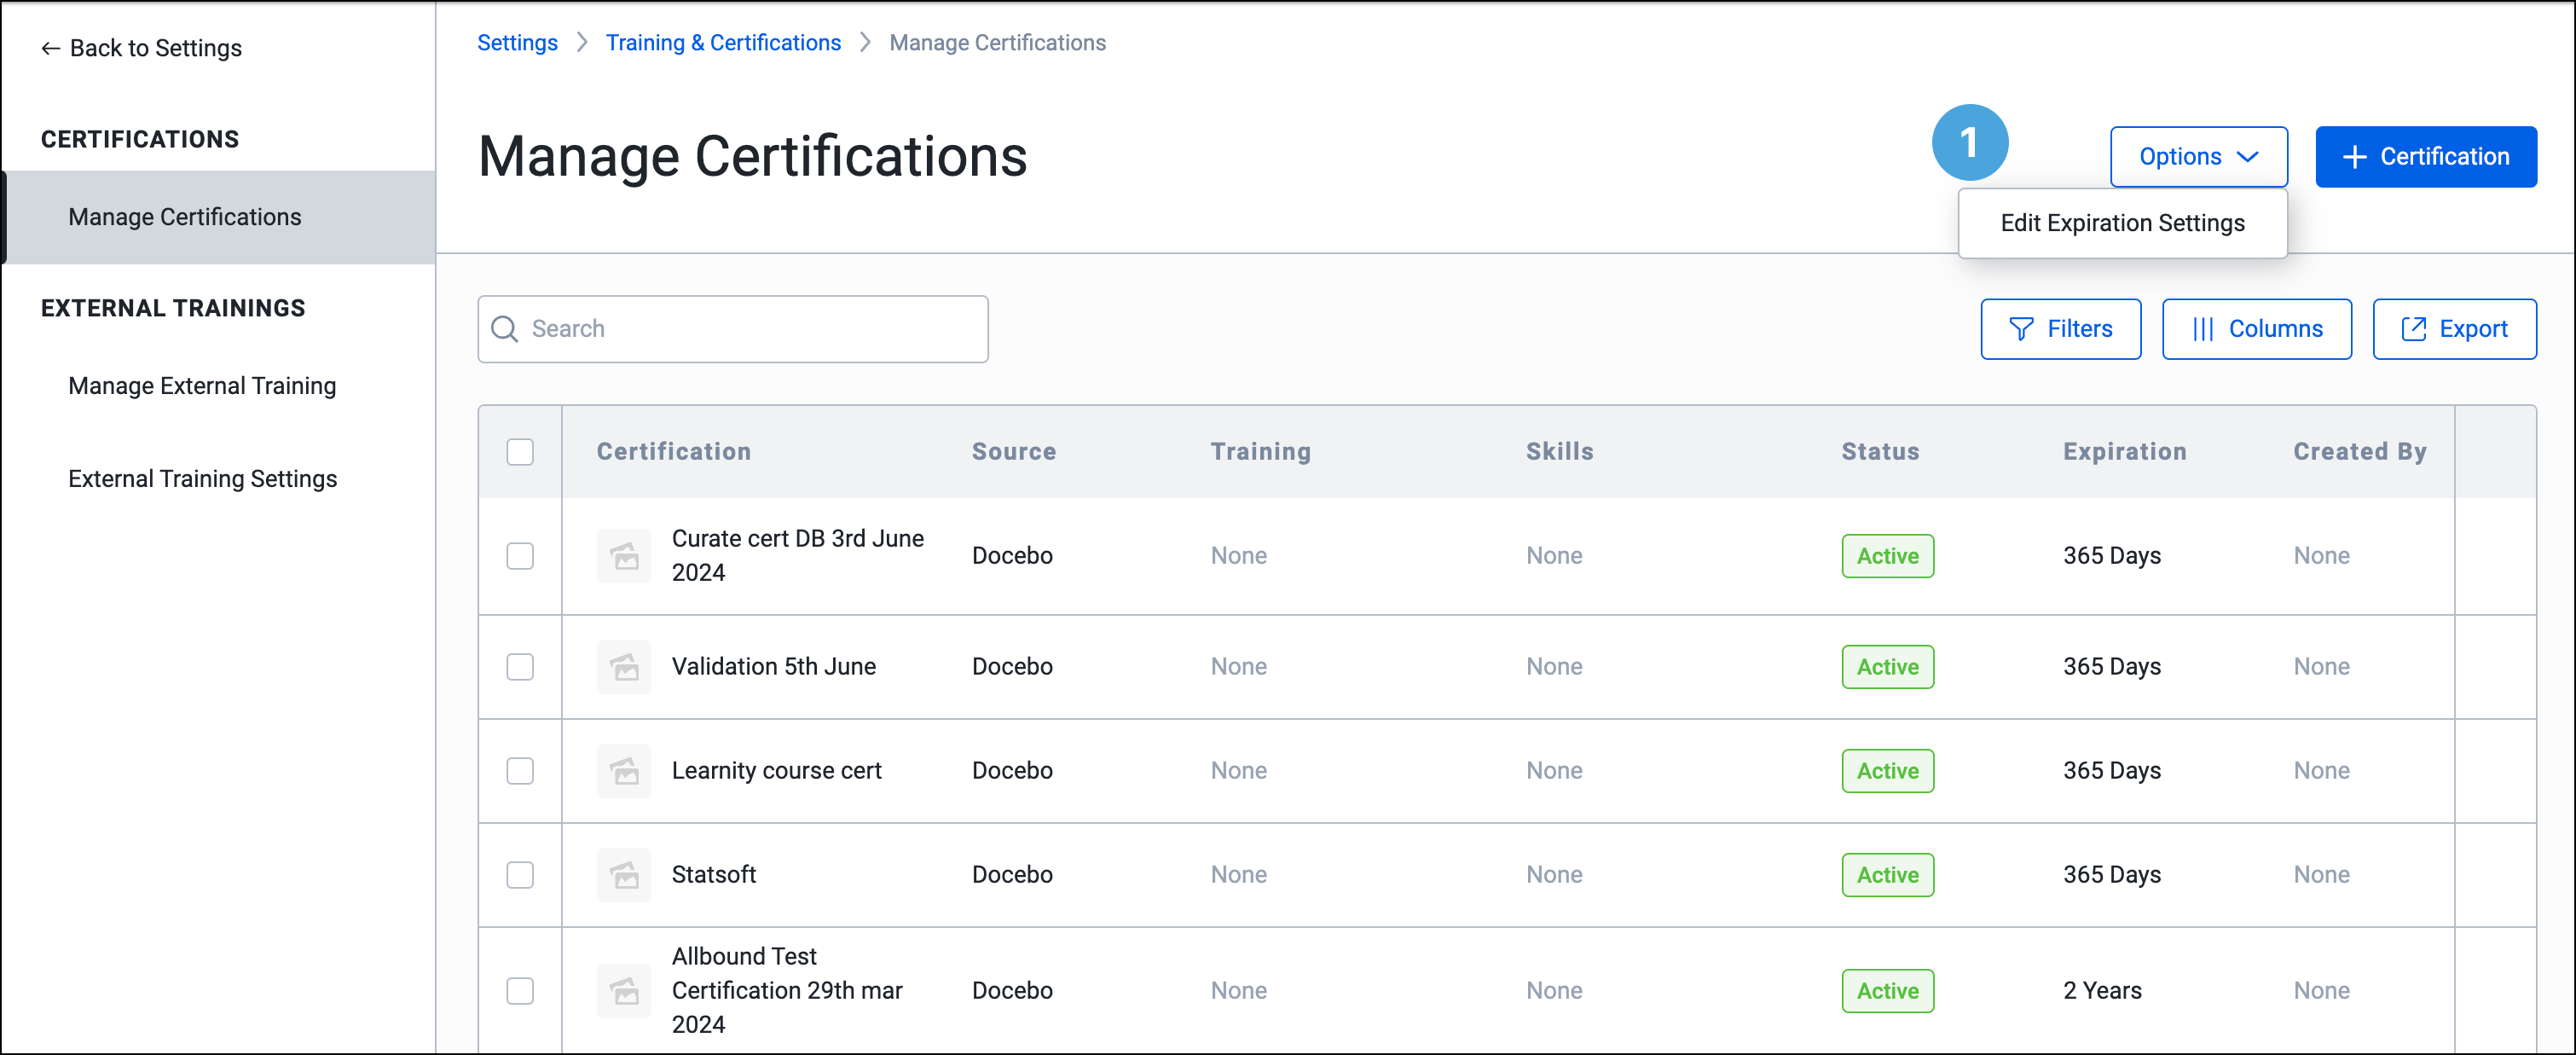Open Statsoft certification
Screen dimensions: 2576x1055
point(713,875)
